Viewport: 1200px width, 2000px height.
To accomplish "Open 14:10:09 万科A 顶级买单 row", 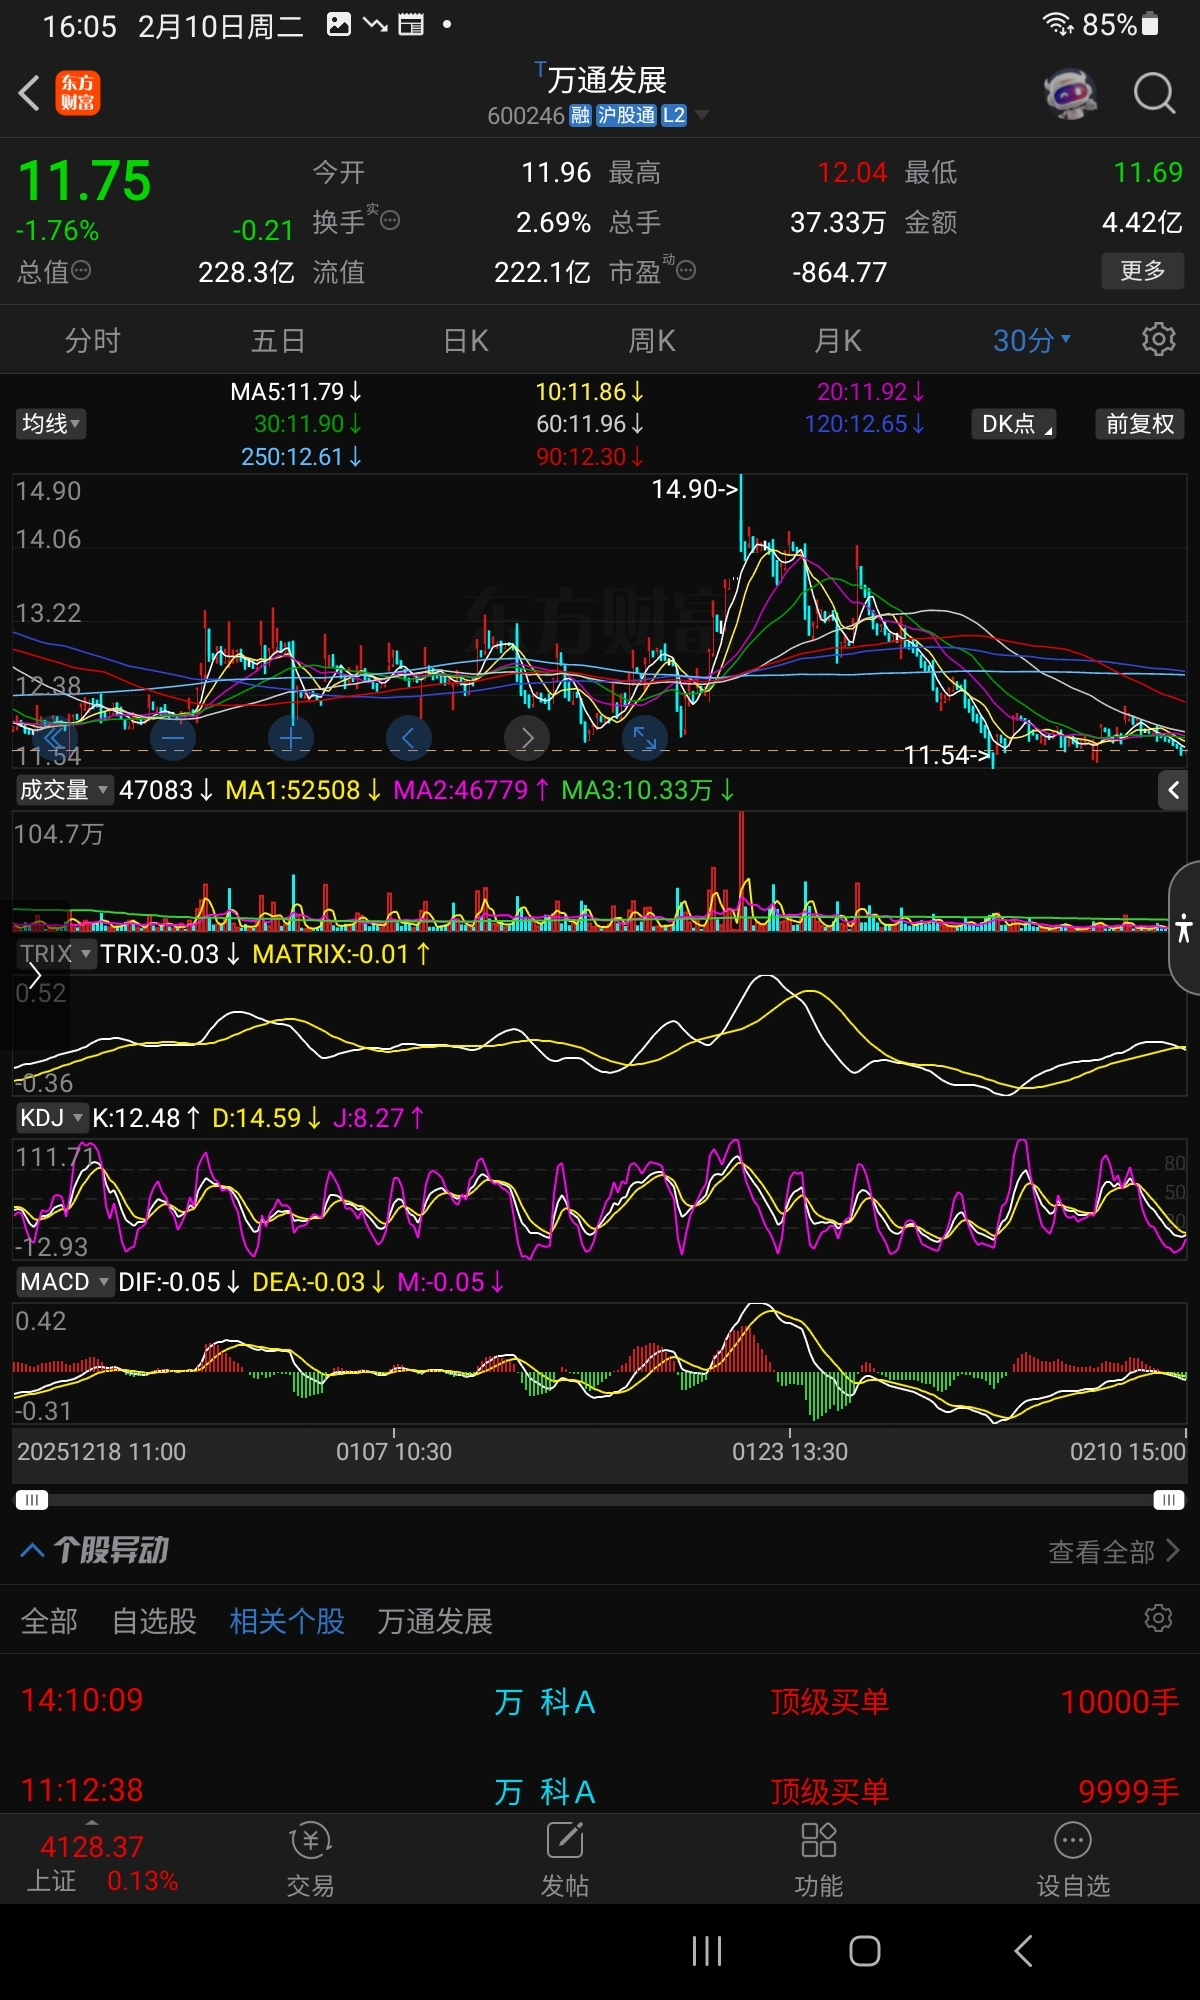I will [600, 1700].
